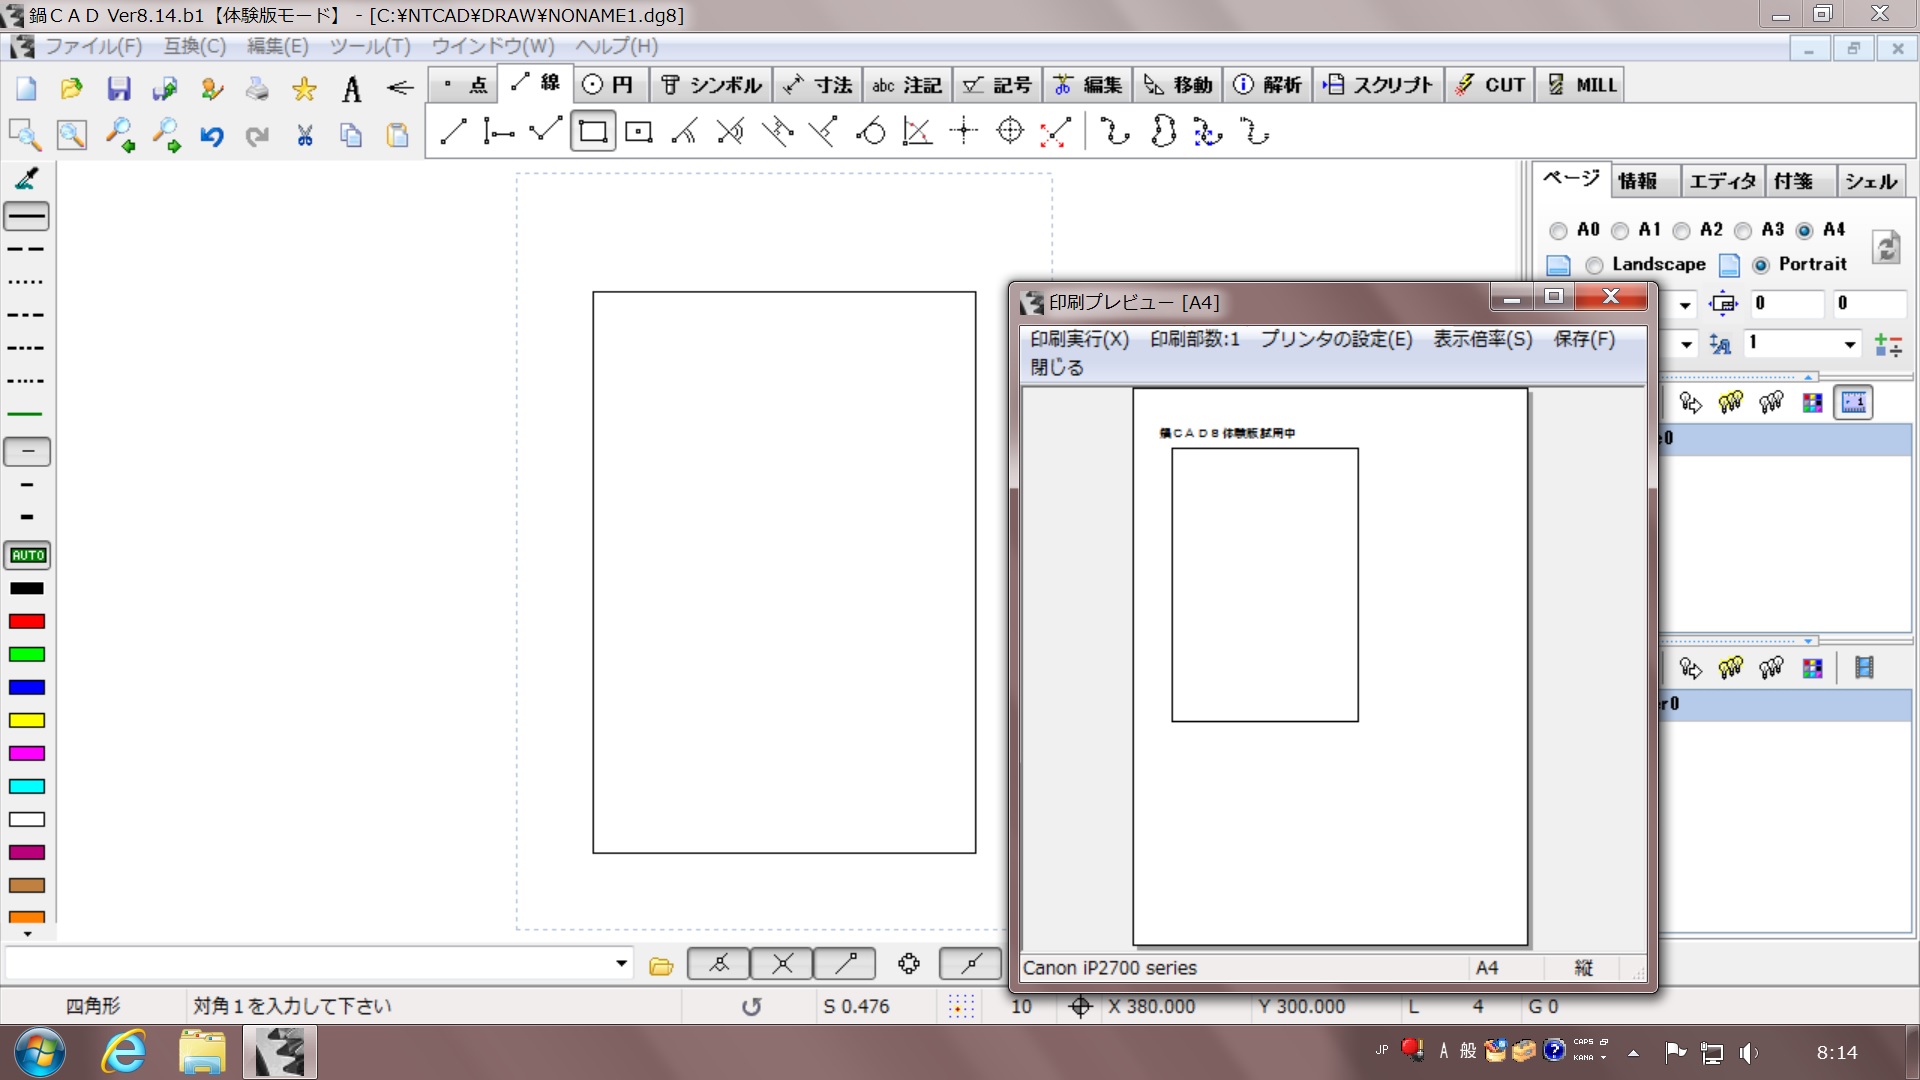Select A2 paper size radio button
The height and width of the screenshot is (1080, 1920).
point(1682,231)
